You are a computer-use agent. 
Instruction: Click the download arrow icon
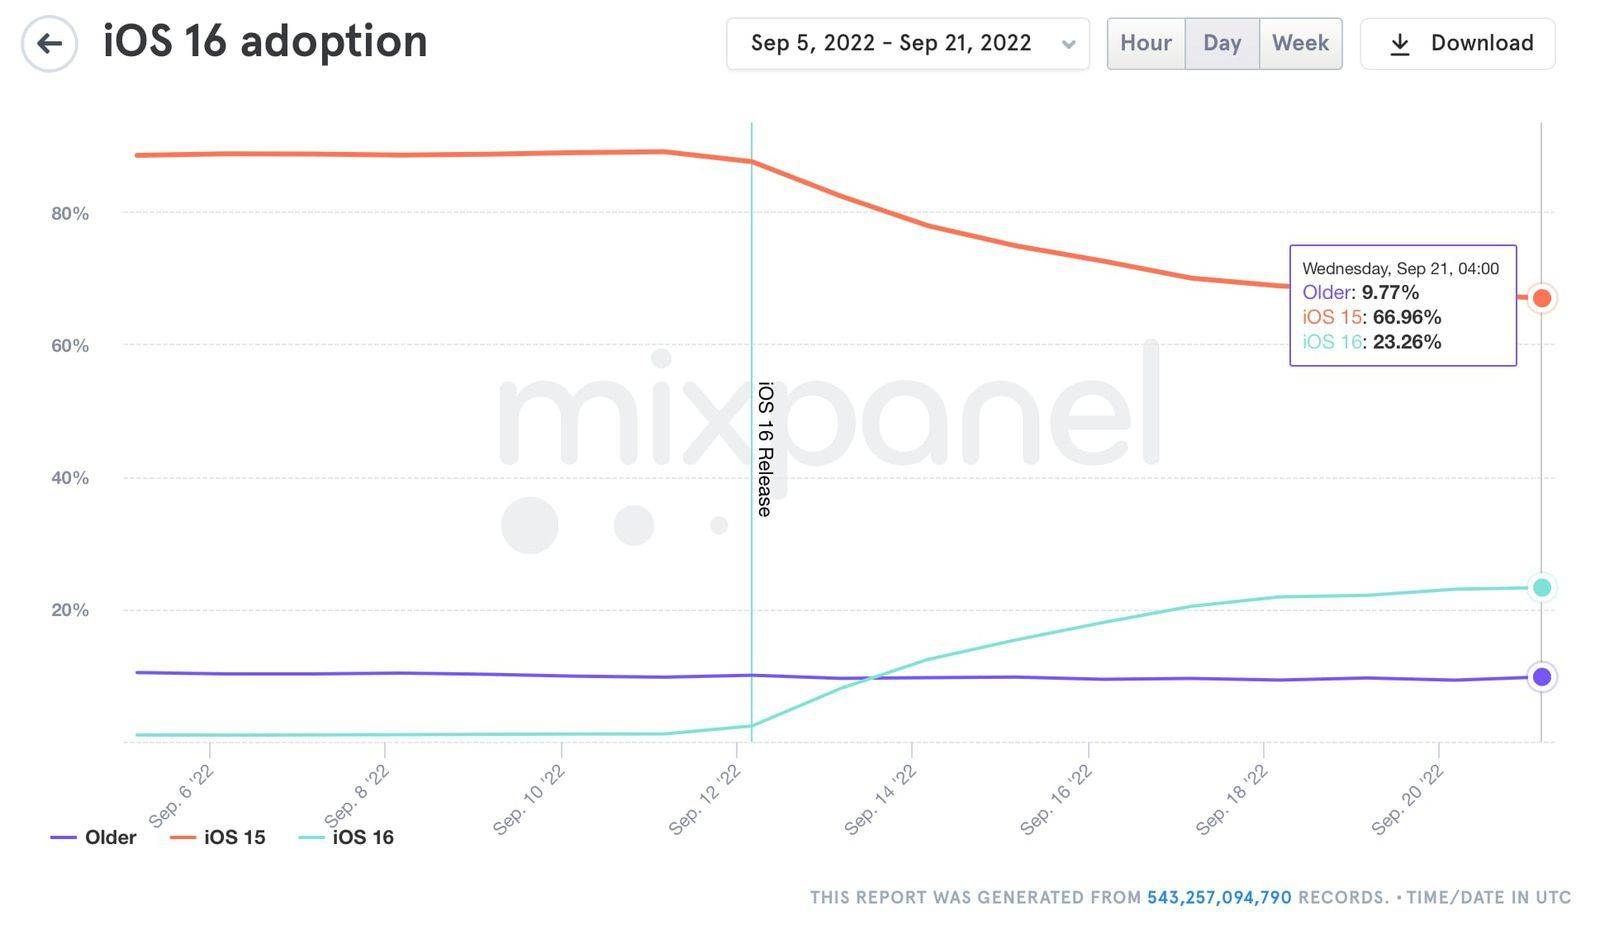click(x=1400, y=44)
